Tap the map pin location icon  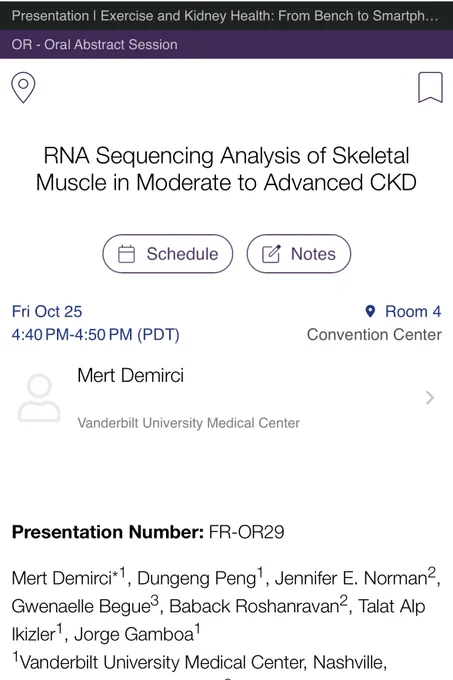pos(23,88)
